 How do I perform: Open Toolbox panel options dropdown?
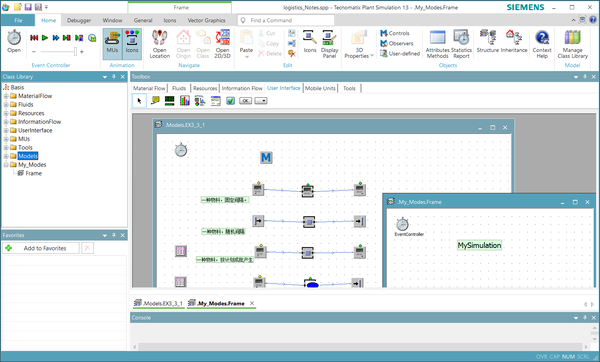pyautogui.click(x=576, y=77)
